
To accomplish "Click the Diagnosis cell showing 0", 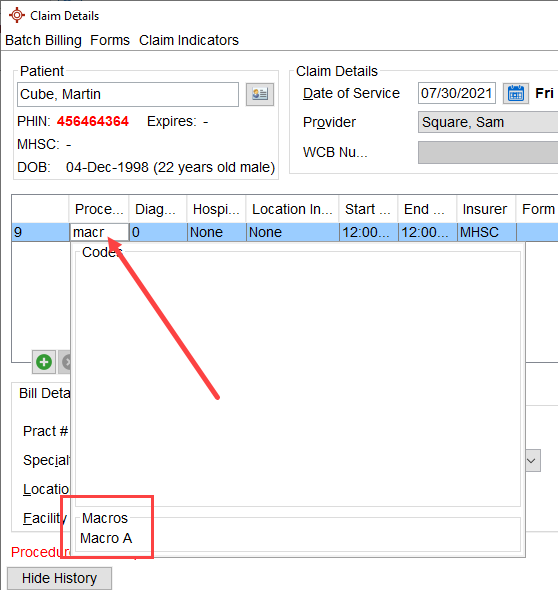I will (x=158, y=232).
